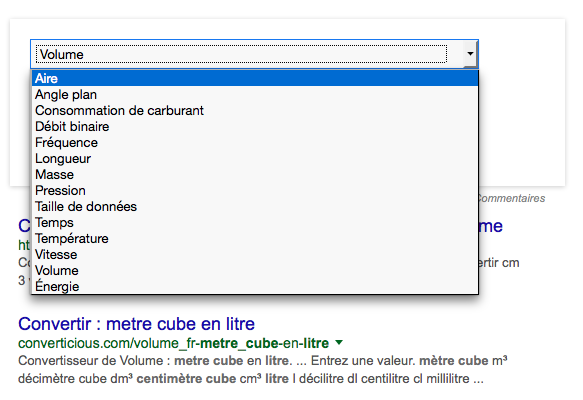Viewport: 583px width, 400px height.
Task: Choose Temps category
Action: [255, 222]
